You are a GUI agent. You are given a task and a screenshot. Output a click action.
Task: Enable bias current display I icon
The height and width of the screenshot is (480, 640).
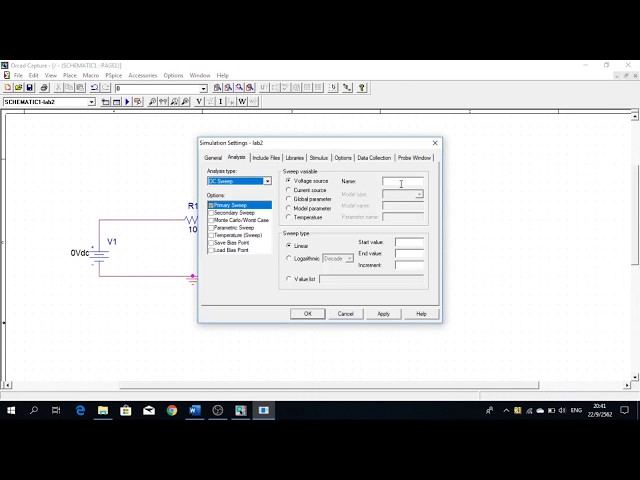tap(220, 102)
